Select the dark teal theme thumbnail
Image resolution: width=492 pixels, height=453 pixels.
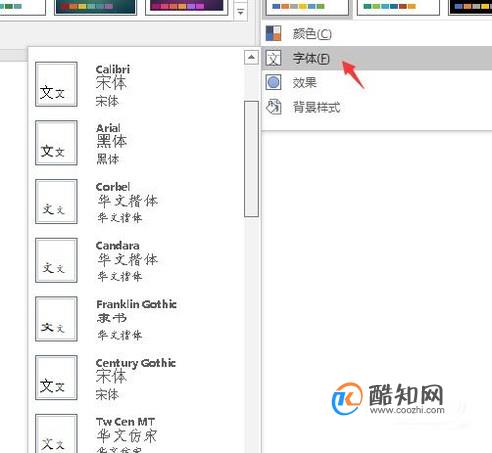click(x=95, y=7)
